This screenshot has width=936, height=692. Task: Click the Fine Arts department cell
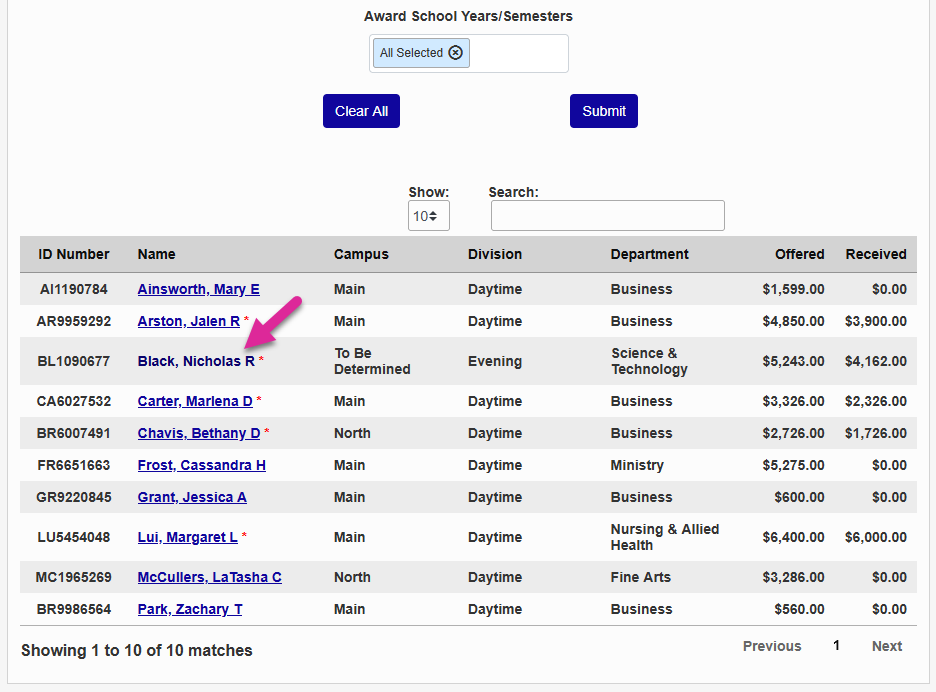(641, 577)
